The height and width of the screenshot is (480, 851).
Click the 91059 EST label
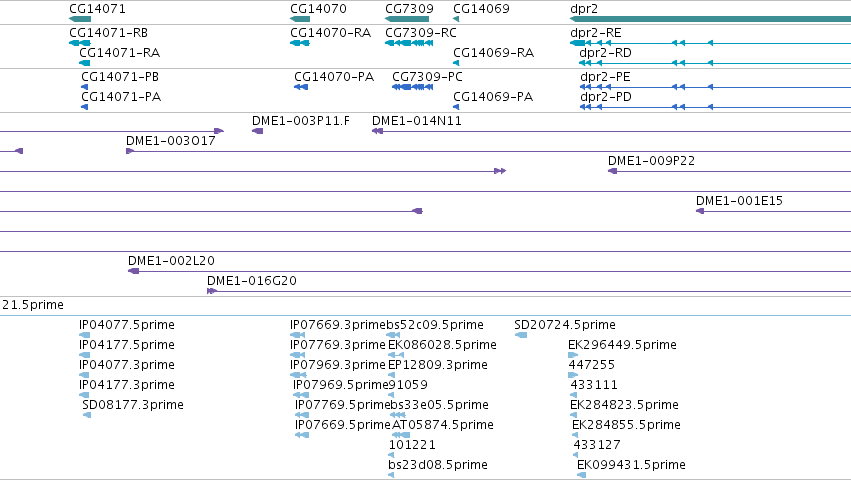(408, 385)
